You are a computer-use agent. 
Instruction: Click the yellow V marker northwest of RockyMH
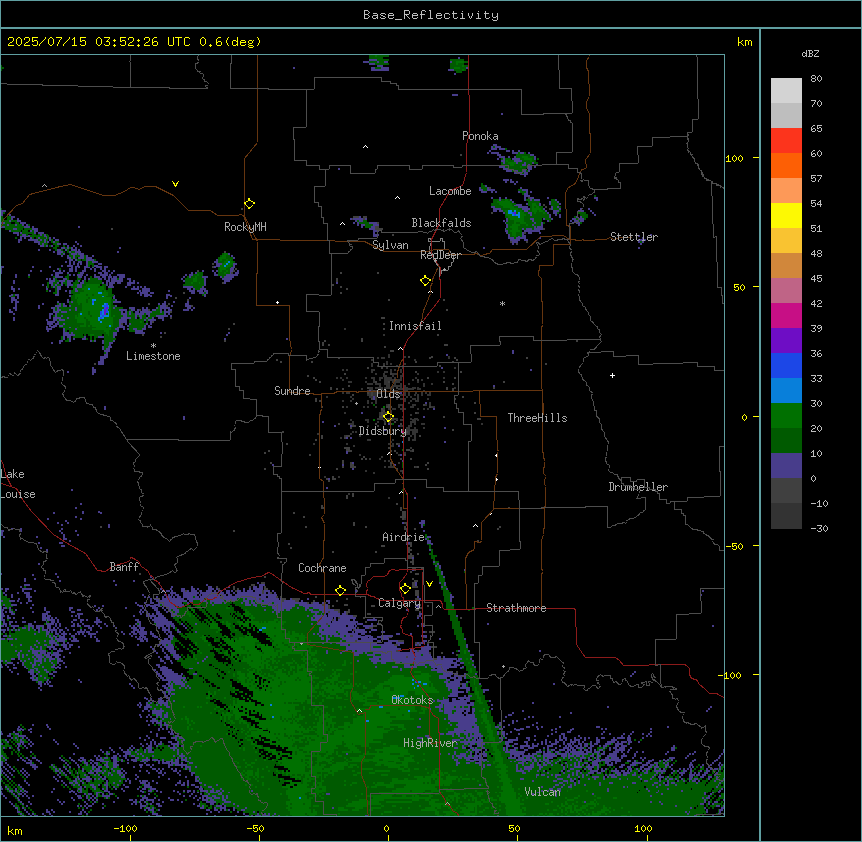click(x=175, y=184)
